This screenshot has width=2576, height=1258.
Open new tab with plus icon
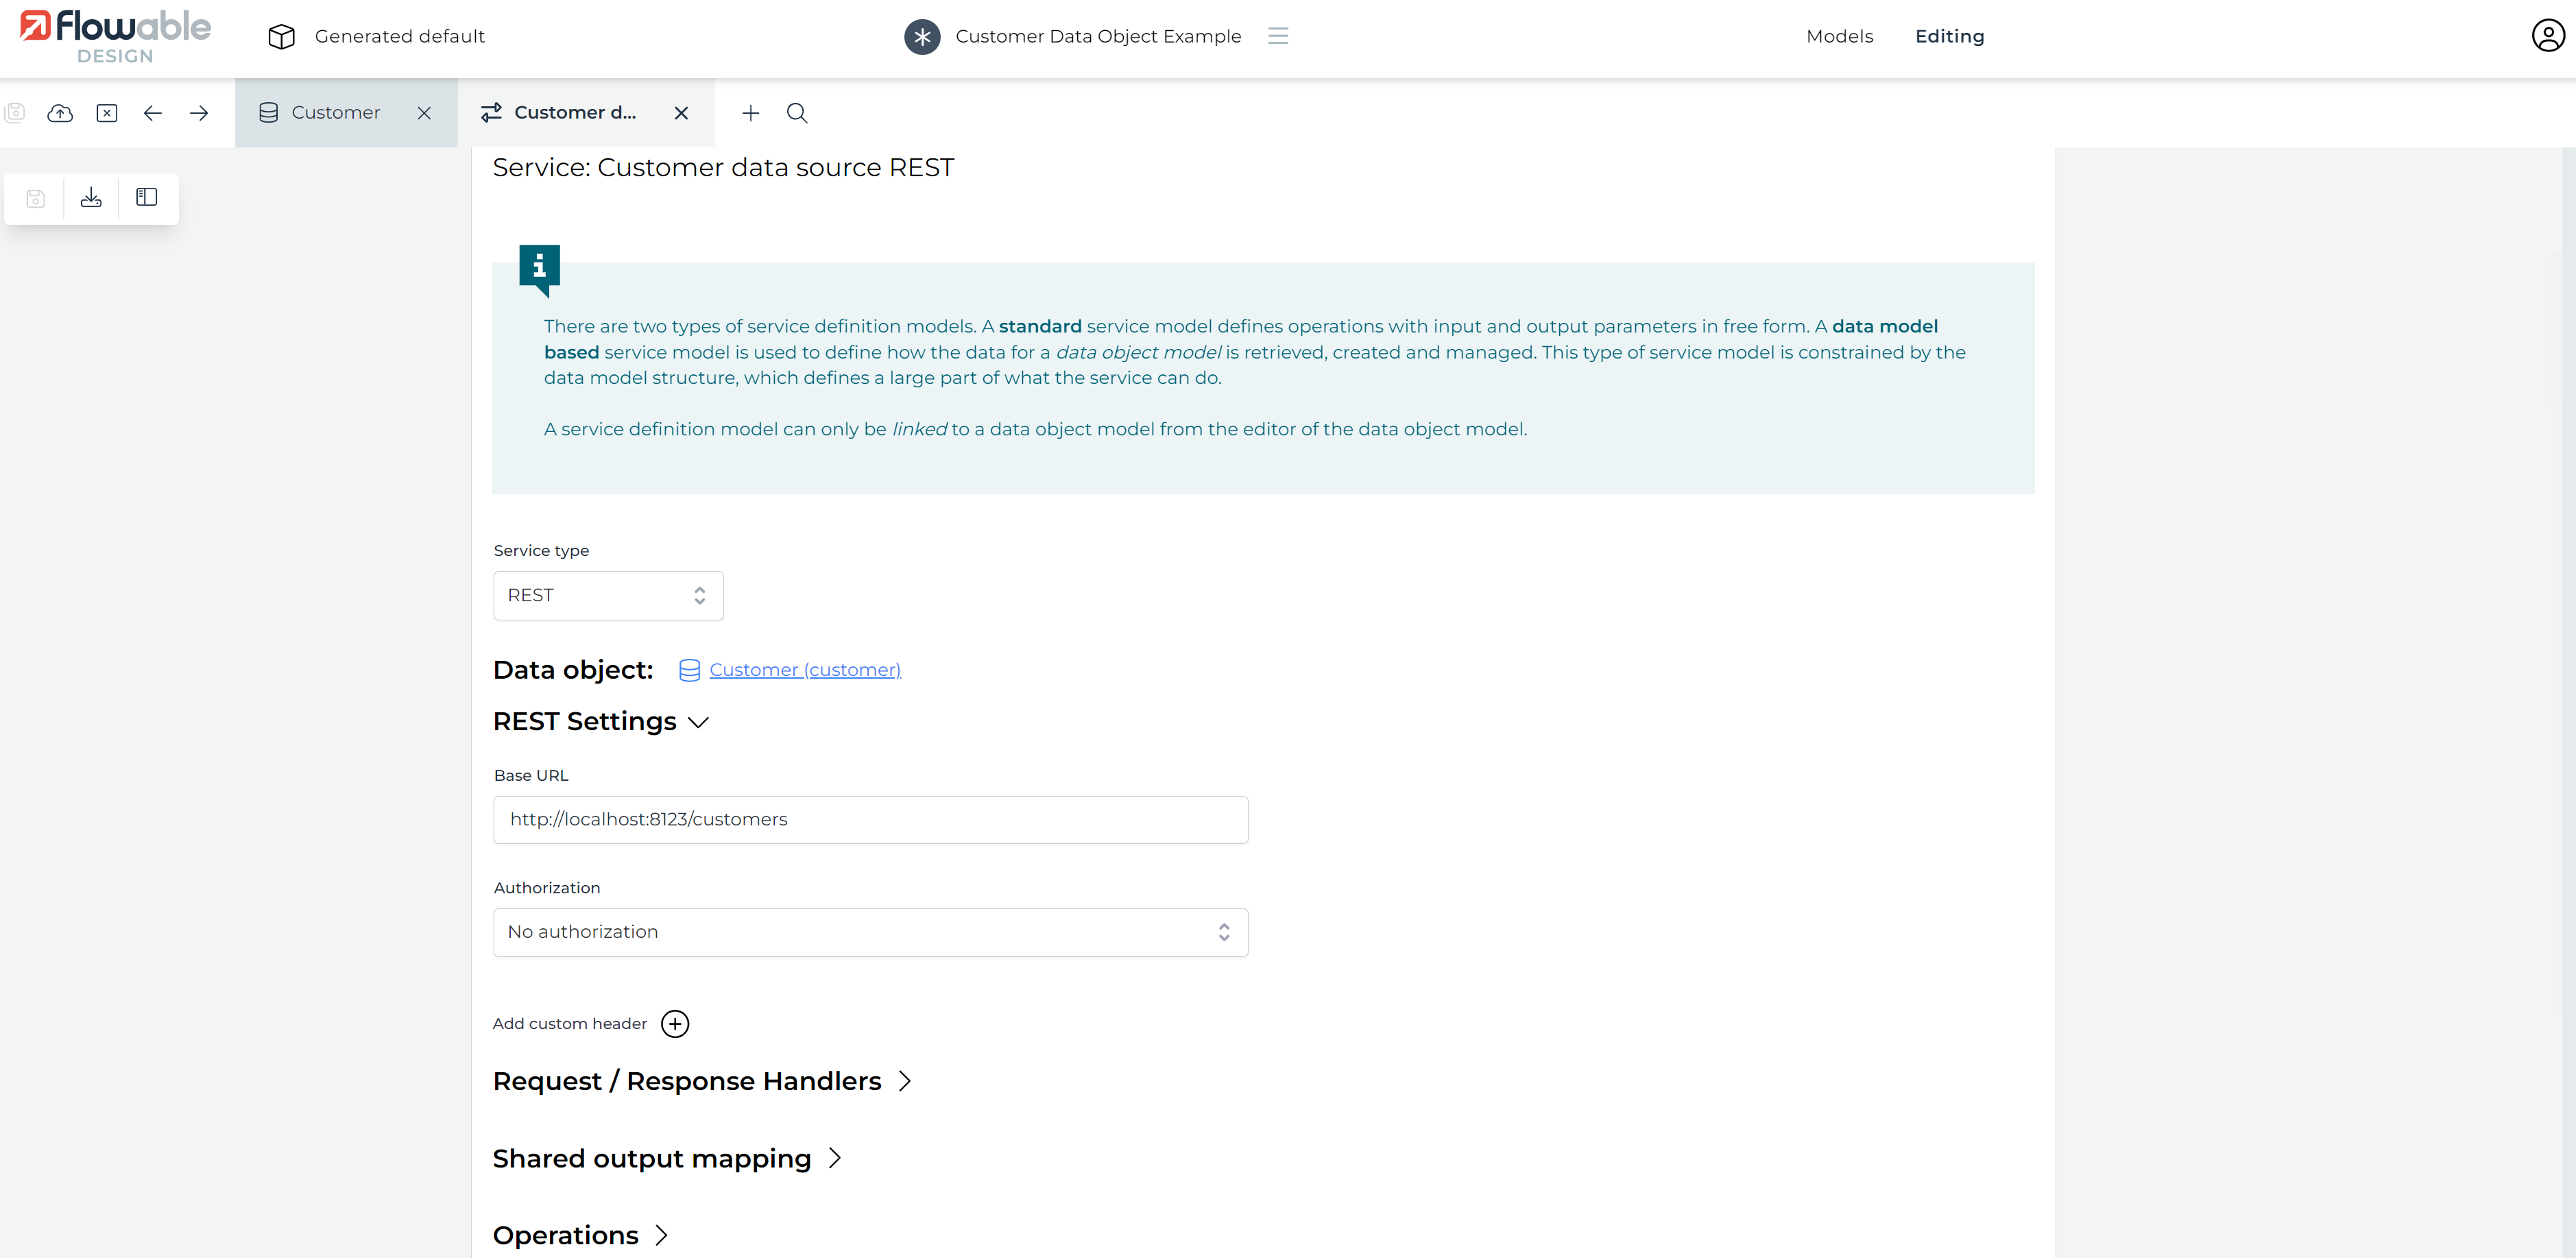point(750,113)
